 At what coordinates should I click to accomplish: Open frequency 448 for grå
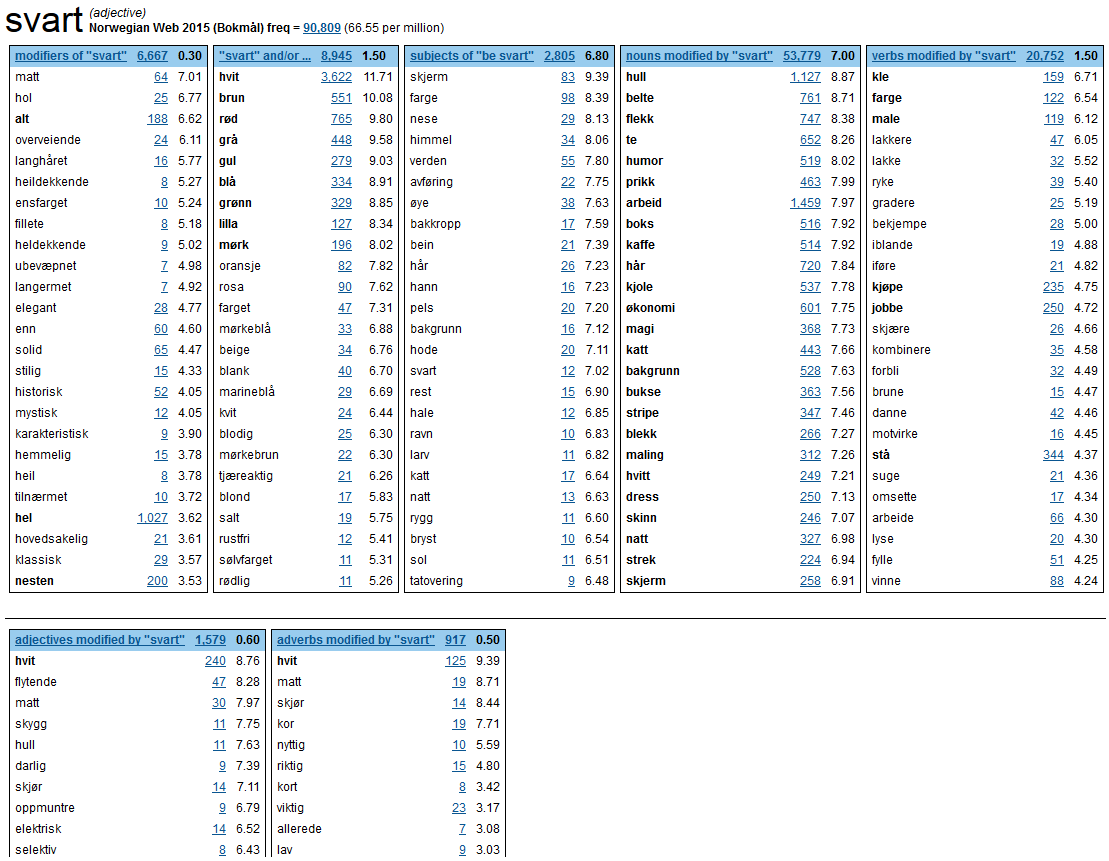[341, 140]
